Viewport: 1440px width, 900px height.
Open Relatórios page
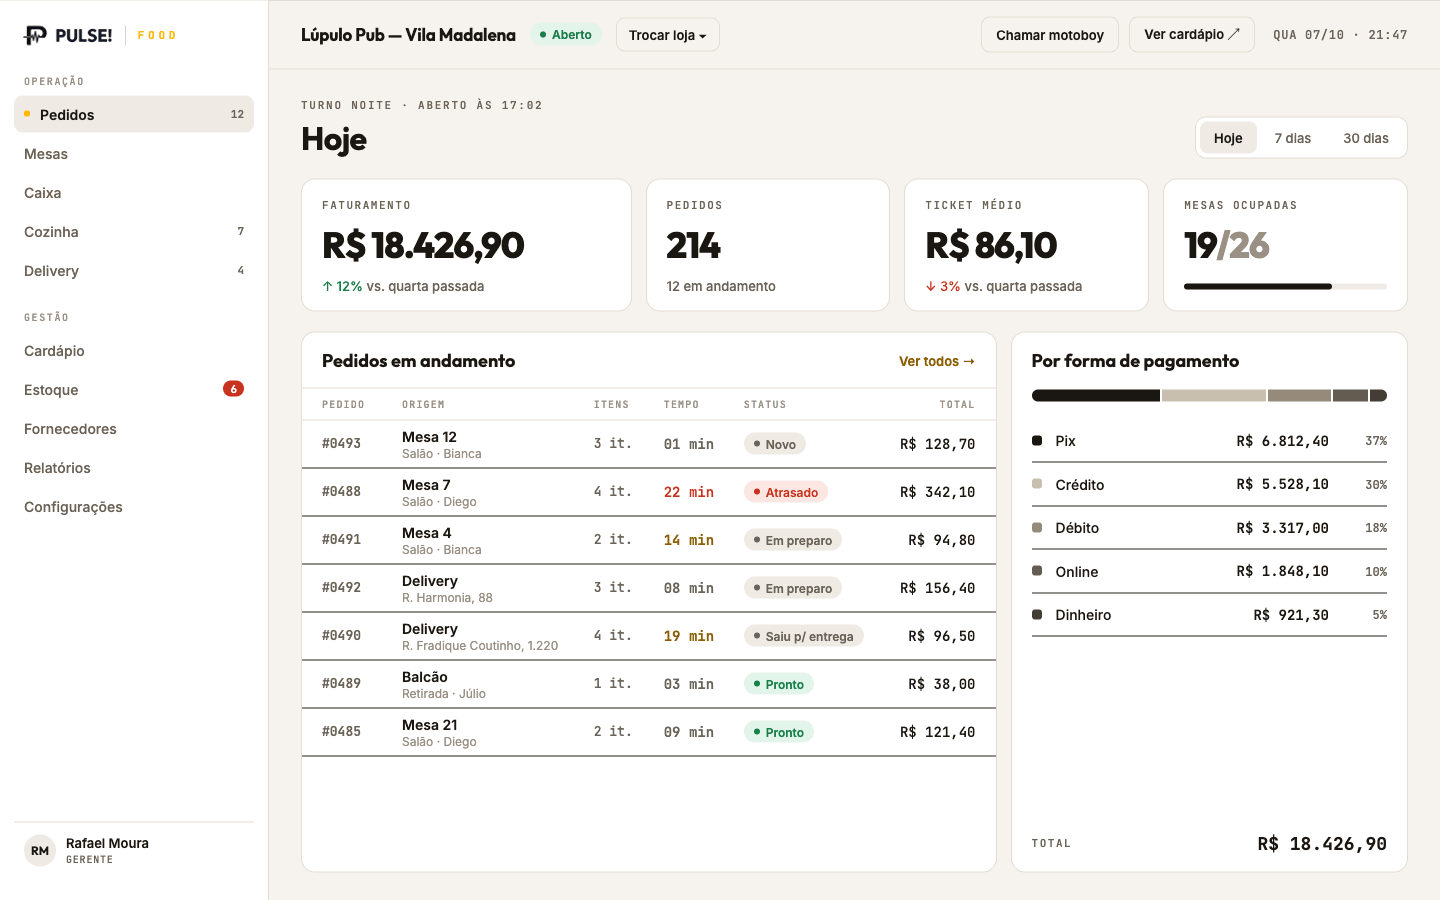click(x=134, y=468)
